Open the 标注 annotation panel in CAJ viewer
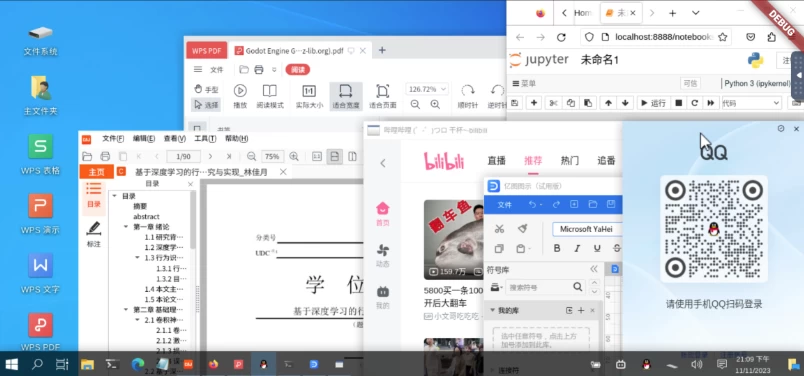Screen dimensions: 804x376 [x=94, y=233]
